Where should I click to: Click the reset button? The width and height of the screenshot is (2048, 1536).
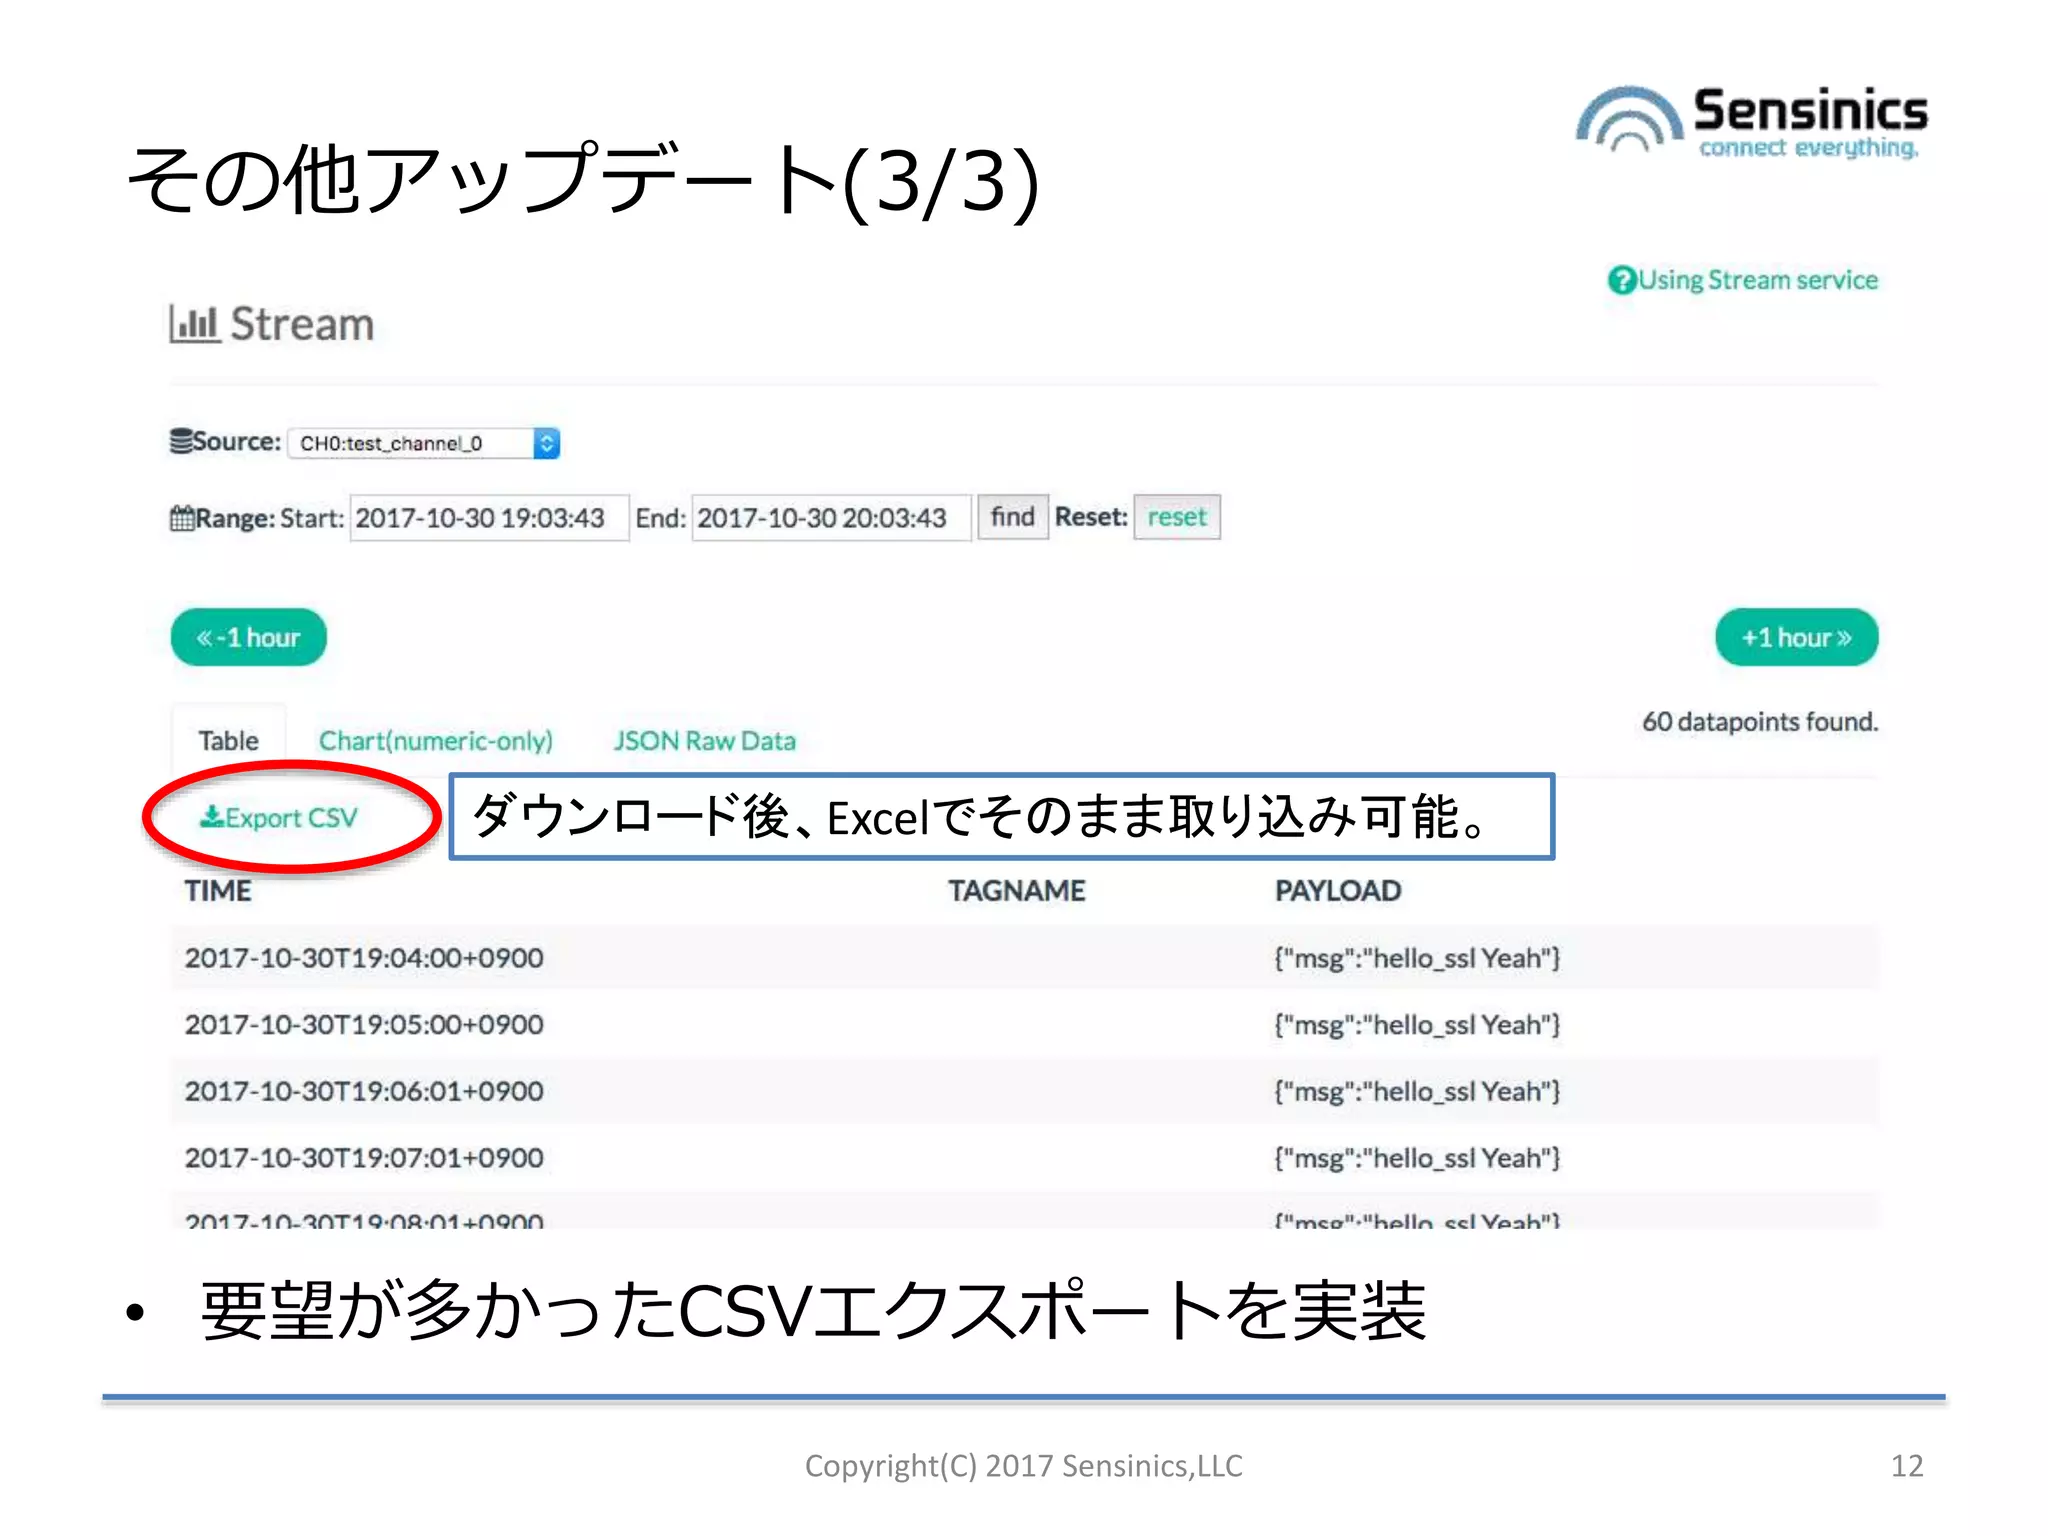coord(1176,517)
